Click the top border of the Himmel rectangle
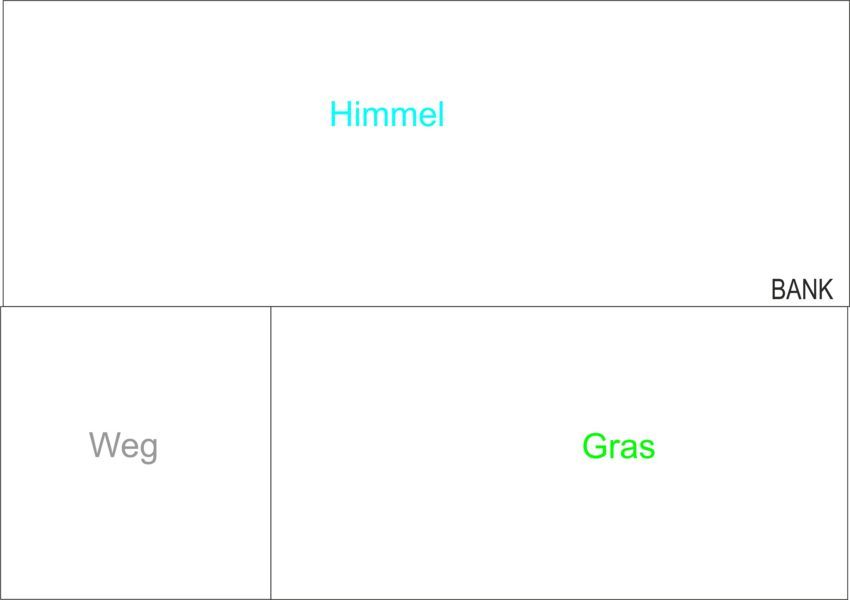This screenshot has height=600, width=850. (425, 1)
